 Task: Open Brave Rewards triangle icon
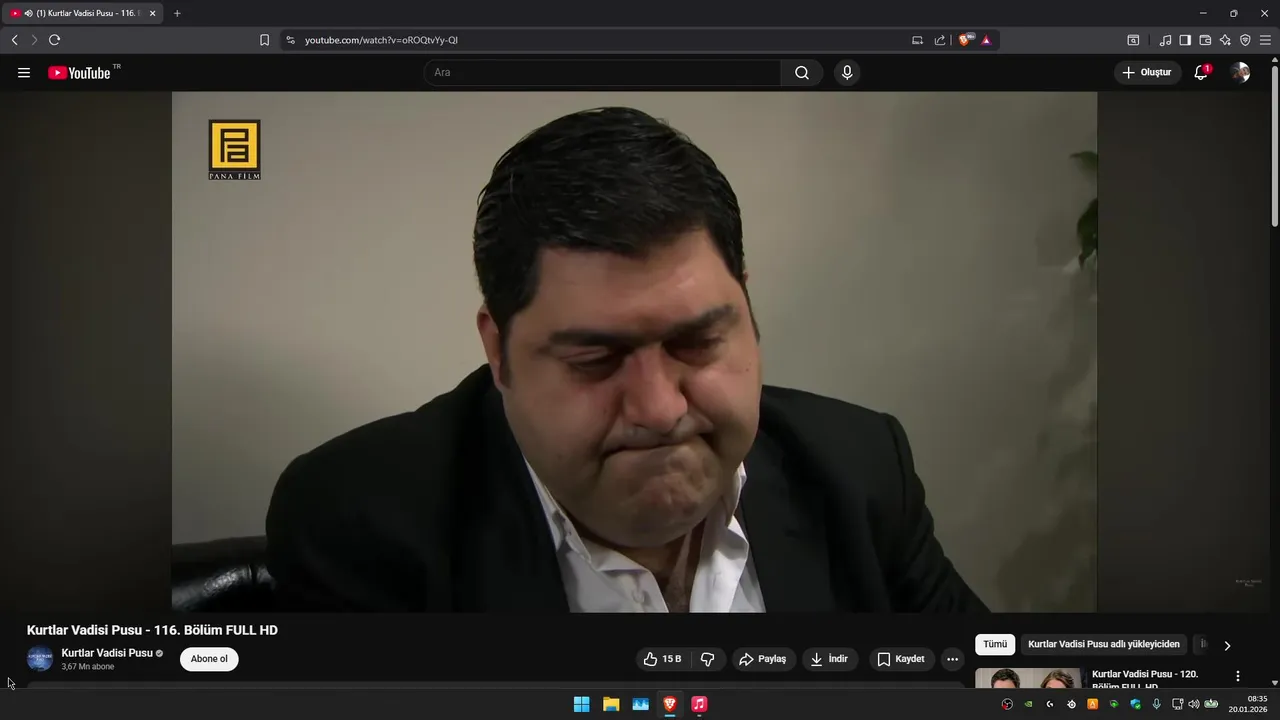point(986,40)
